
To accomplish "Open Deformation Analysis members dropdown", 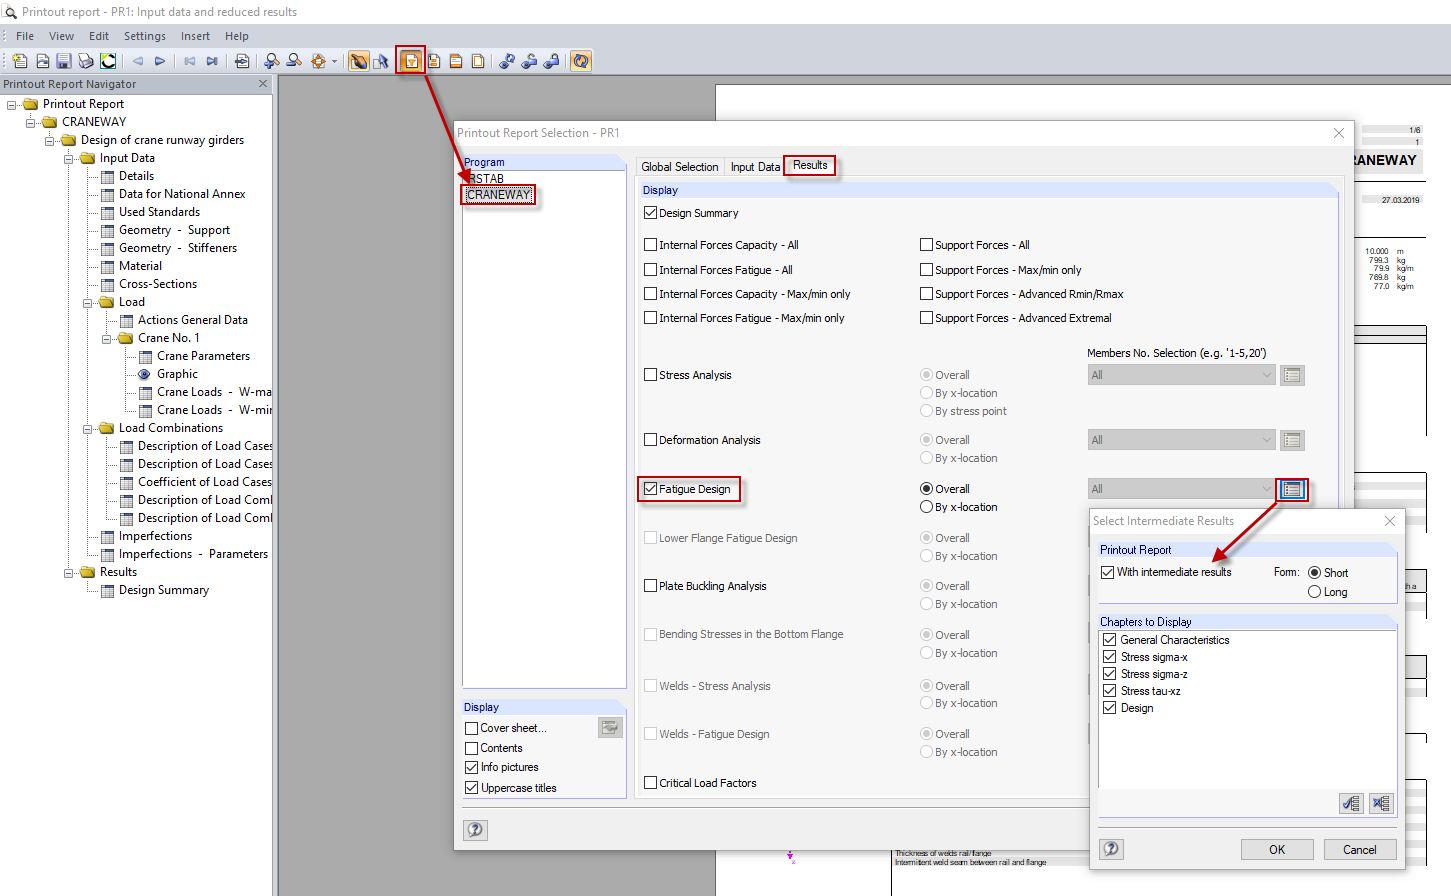I will 1182,440.
